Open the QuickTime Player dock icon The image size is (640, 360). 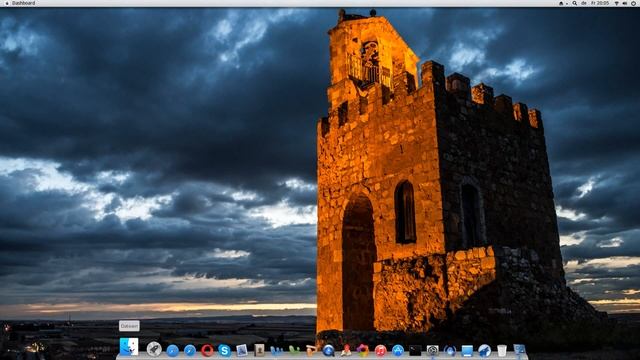[328, 350]
